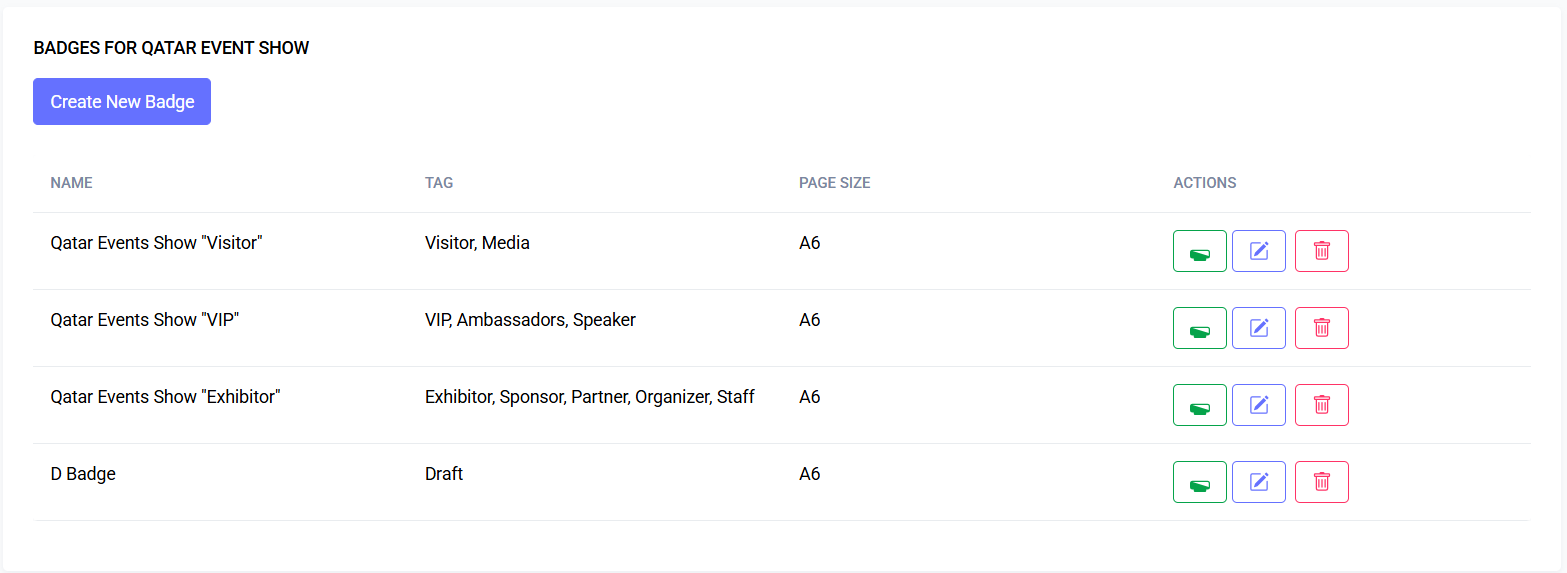Select the Qatar Events Show "Exhibitor" name
1567x573 pixels.
[x=165, y=397]
